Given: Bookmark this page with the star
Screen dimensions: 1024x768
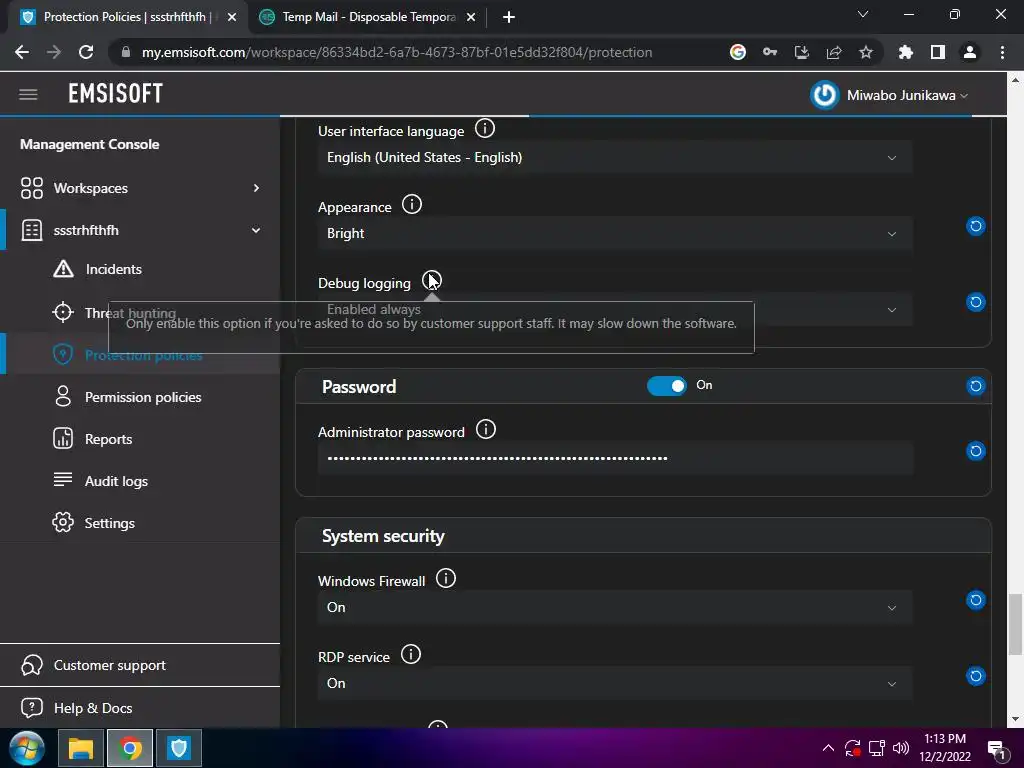Looking at the screenshot, I should point(866,52).
